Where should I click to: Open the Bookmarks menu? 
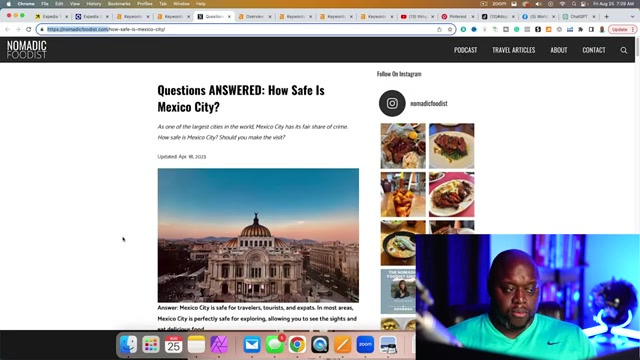click(x=119, y=4)
